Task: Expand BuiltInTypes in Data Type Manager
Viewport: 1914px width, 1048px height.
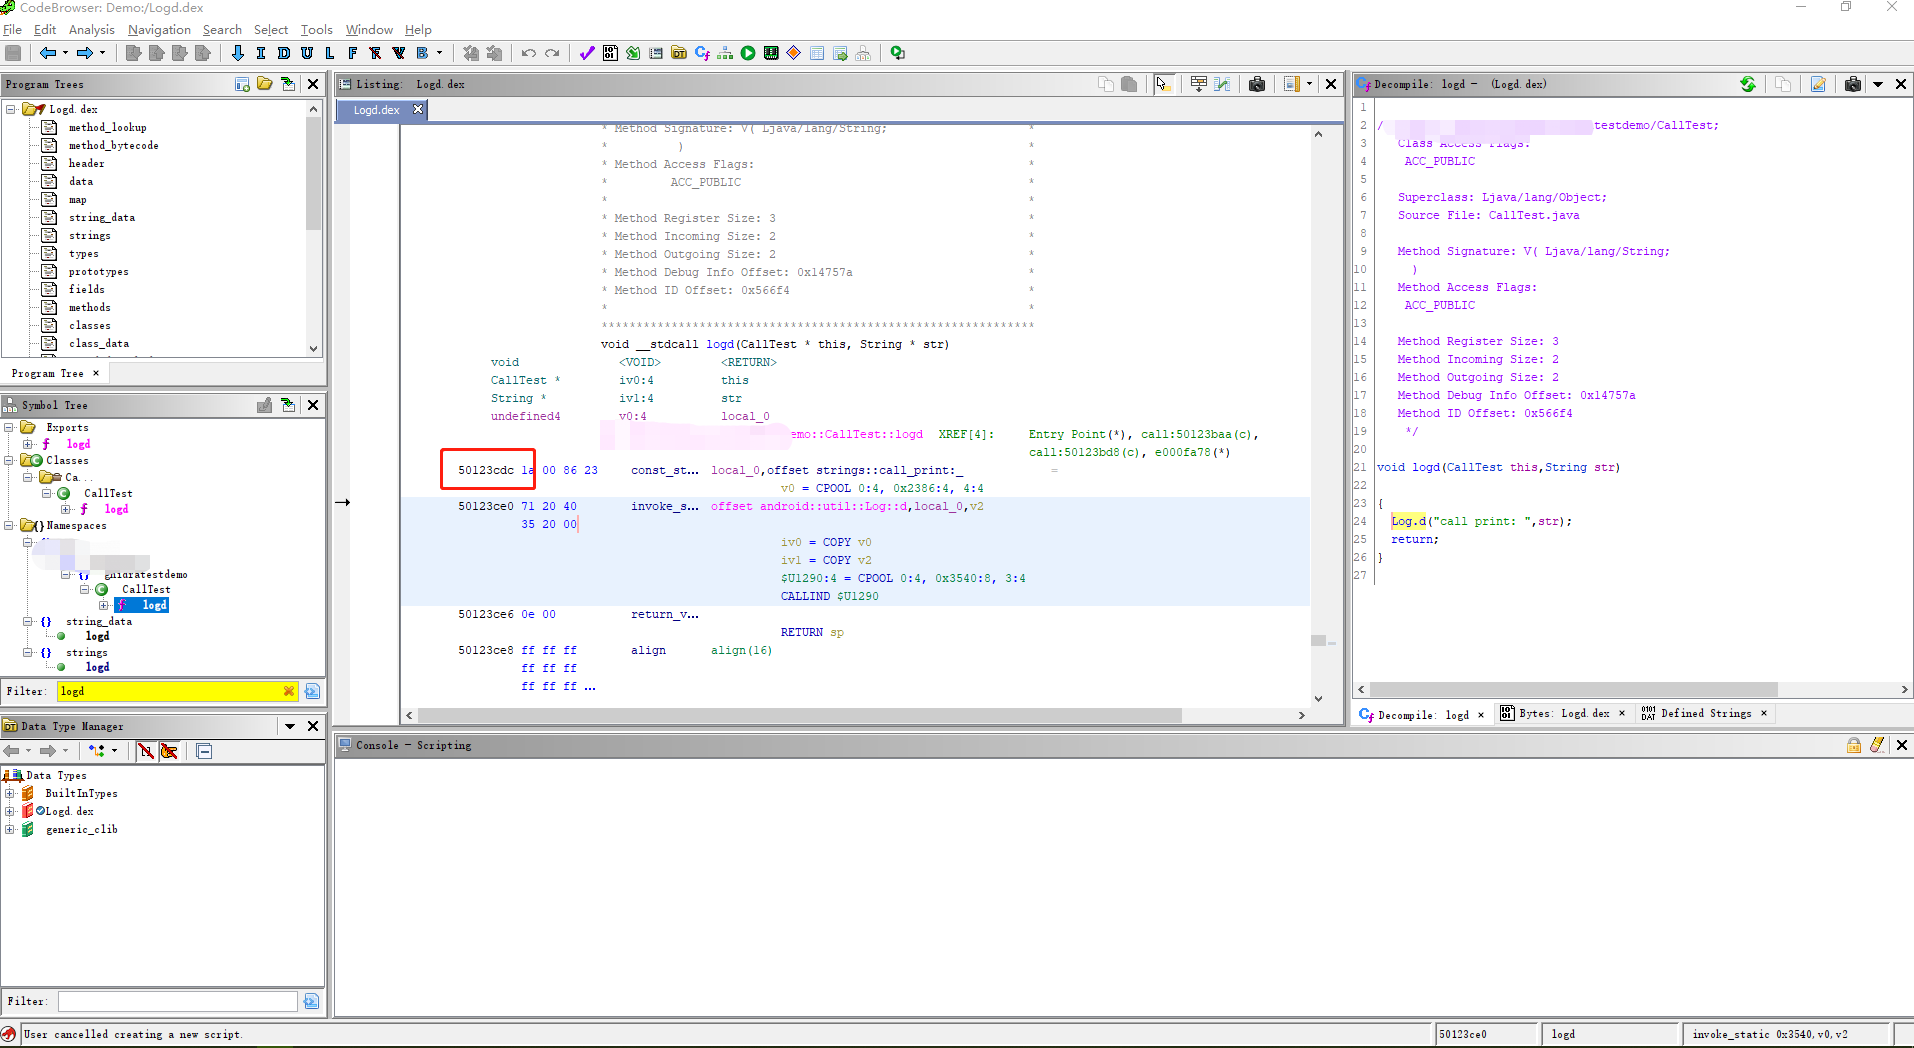Action: coord(10,793)
